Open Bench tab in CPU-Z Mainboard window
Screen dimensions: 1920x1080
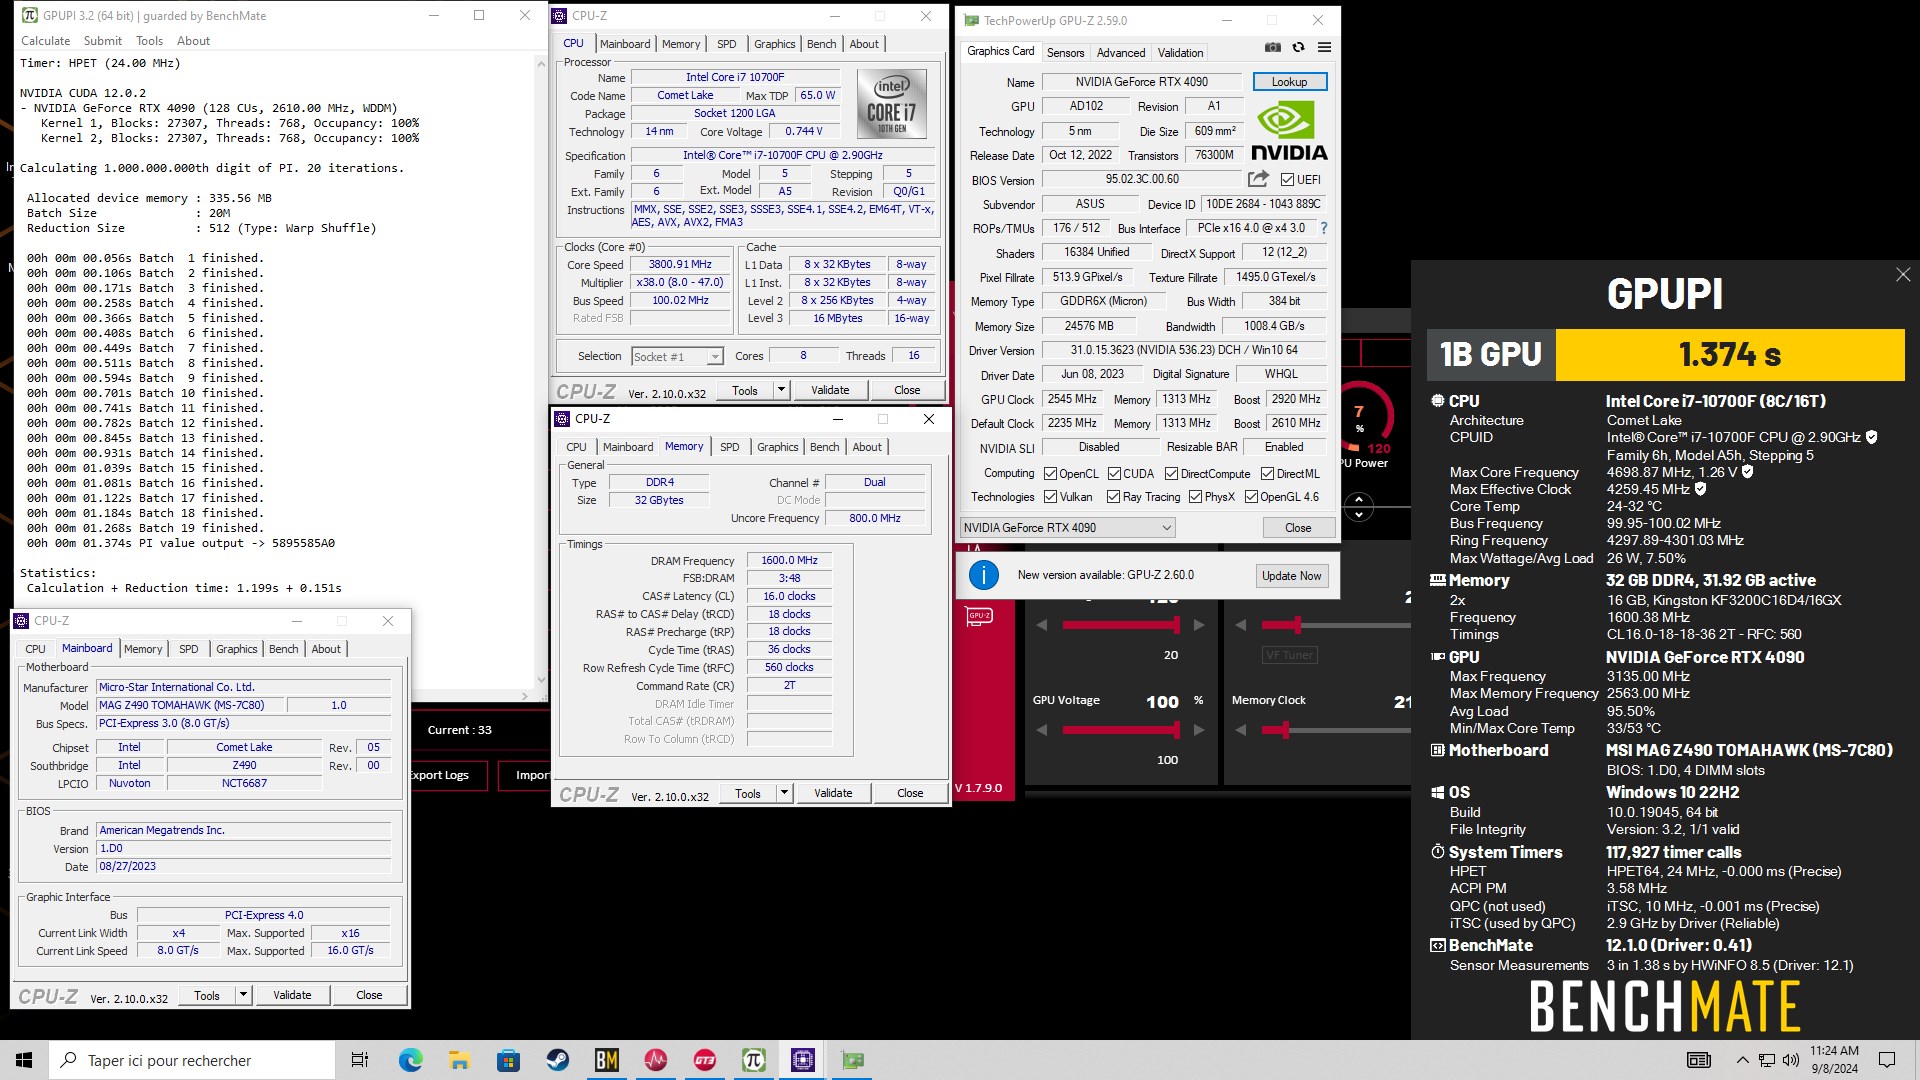coord(284,649)
